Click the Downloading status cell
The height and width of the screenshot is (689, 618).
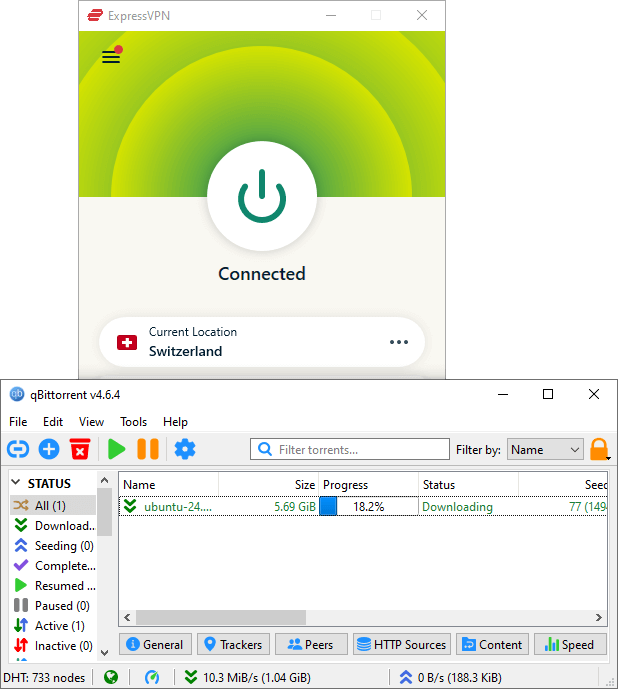[x=457, y=507]
